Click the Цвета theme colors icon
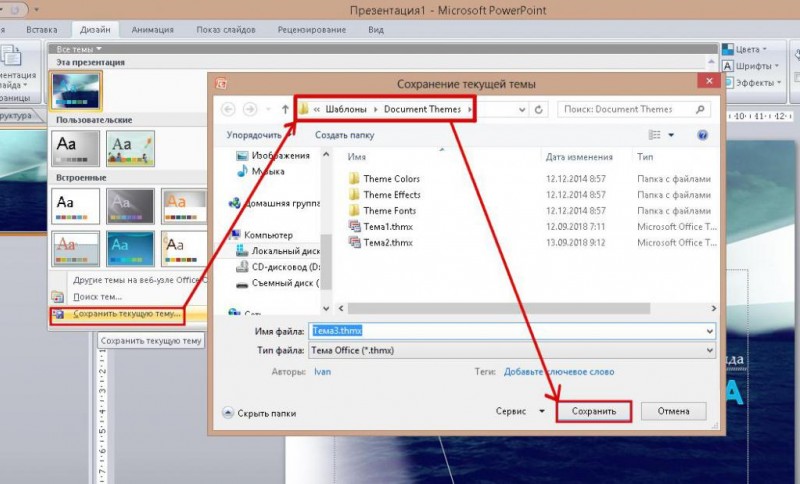800x484 pixels. point(728,49)
